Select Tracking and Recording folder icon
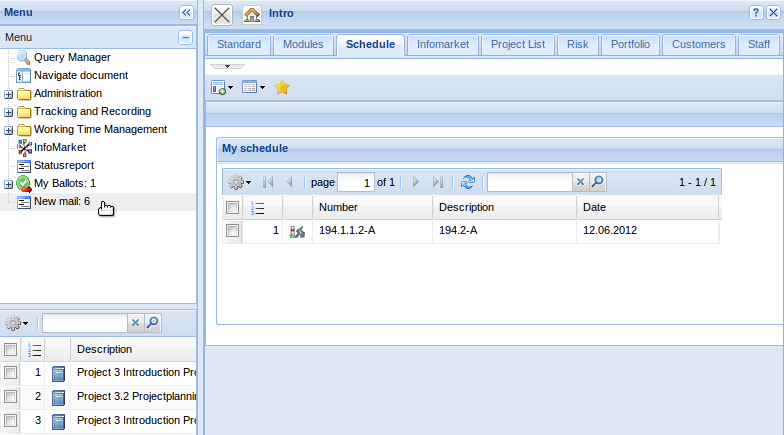 (24, 112)
